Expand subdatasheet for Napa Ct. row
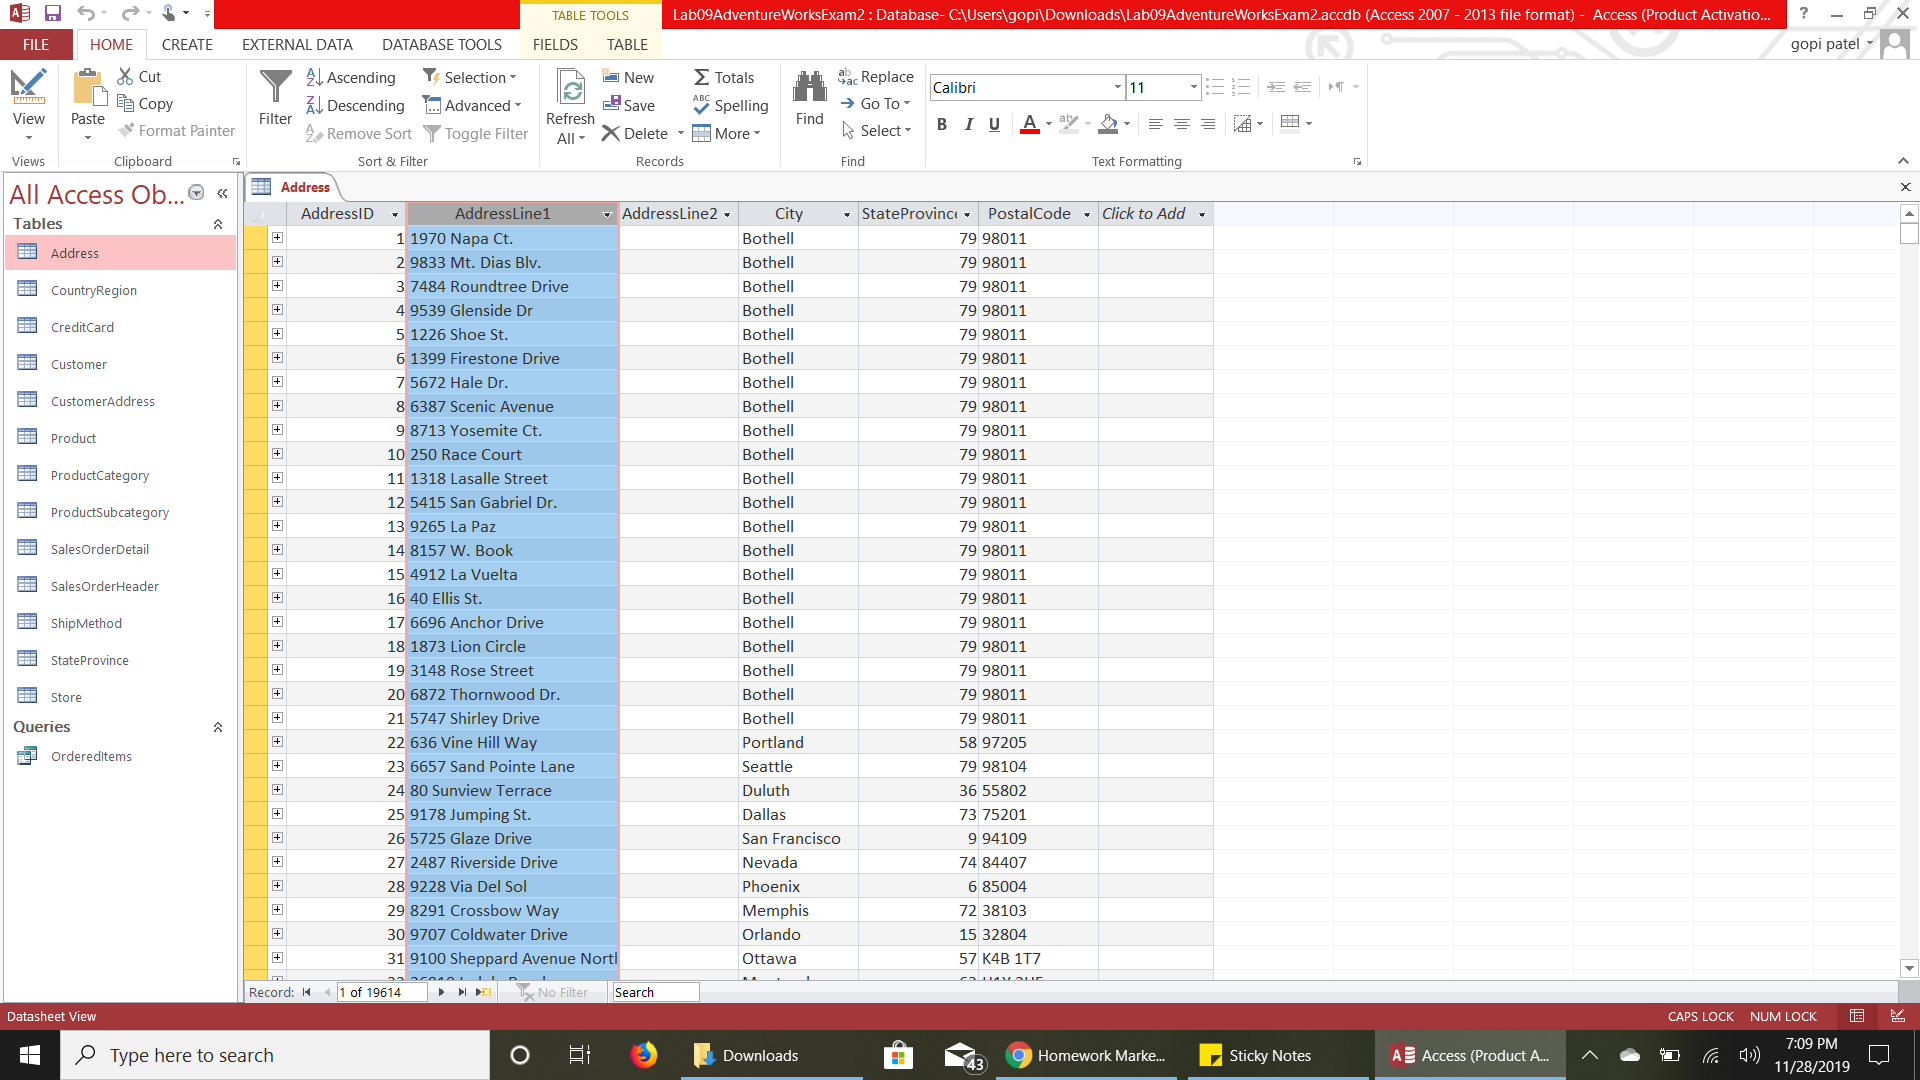 tap(277, 238)
